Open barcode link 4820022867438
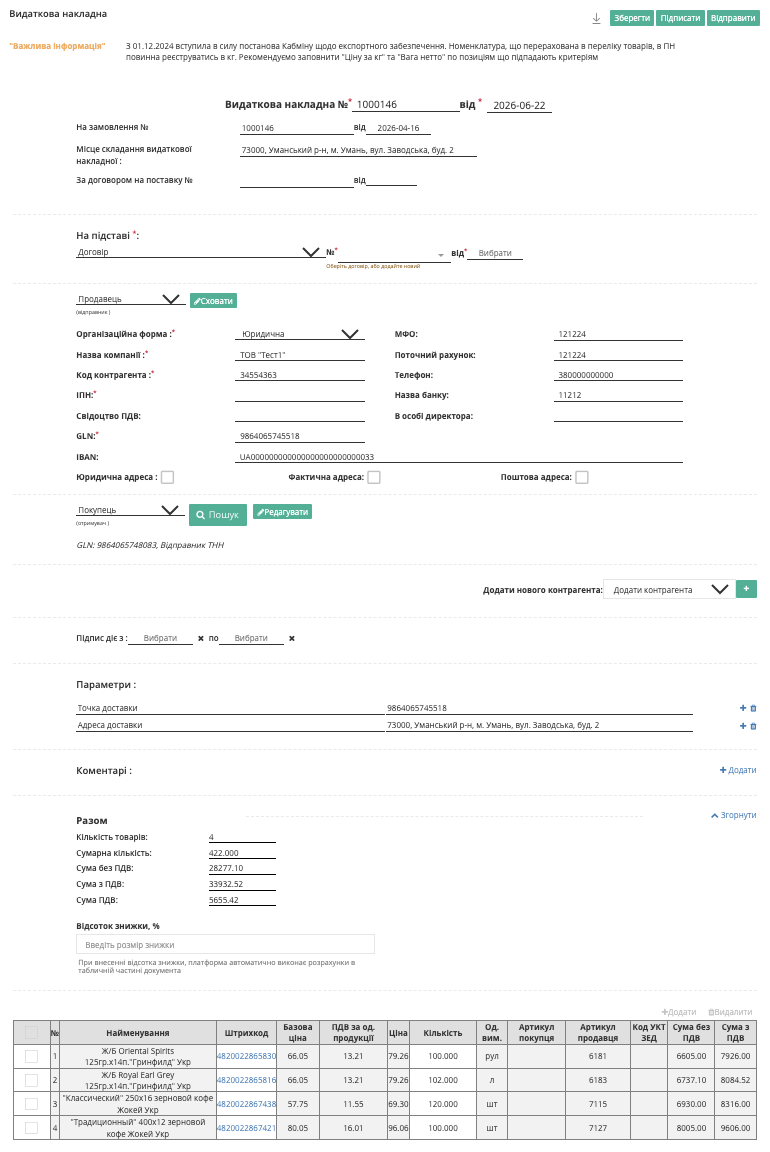 (x=246, y=1104)
